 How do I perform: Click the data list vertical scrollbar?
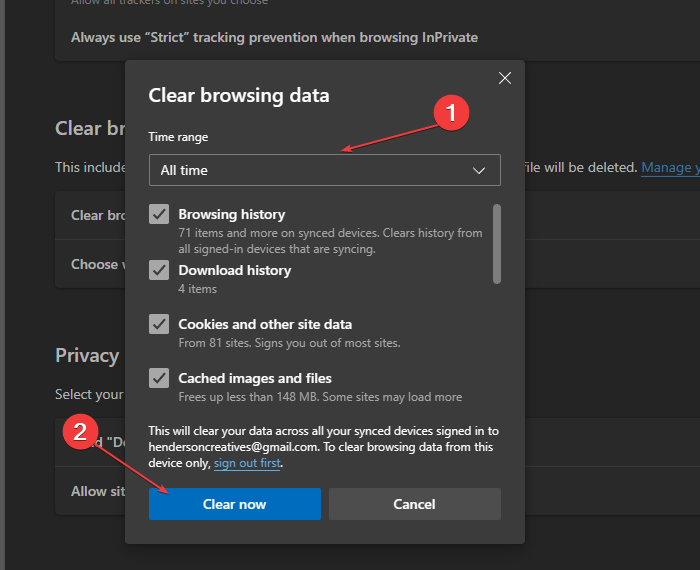coord(497,244)
